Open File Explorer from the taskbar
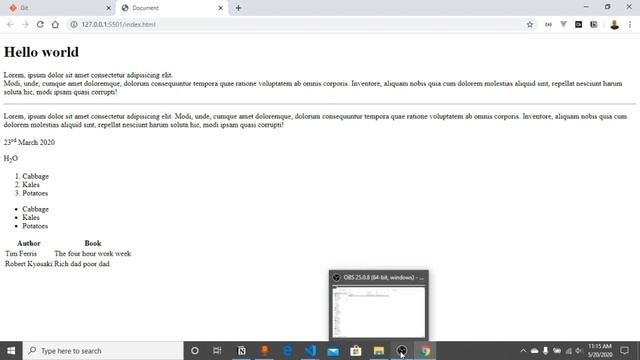Screen dimensions: 640x360 click(x=379, y=351)
